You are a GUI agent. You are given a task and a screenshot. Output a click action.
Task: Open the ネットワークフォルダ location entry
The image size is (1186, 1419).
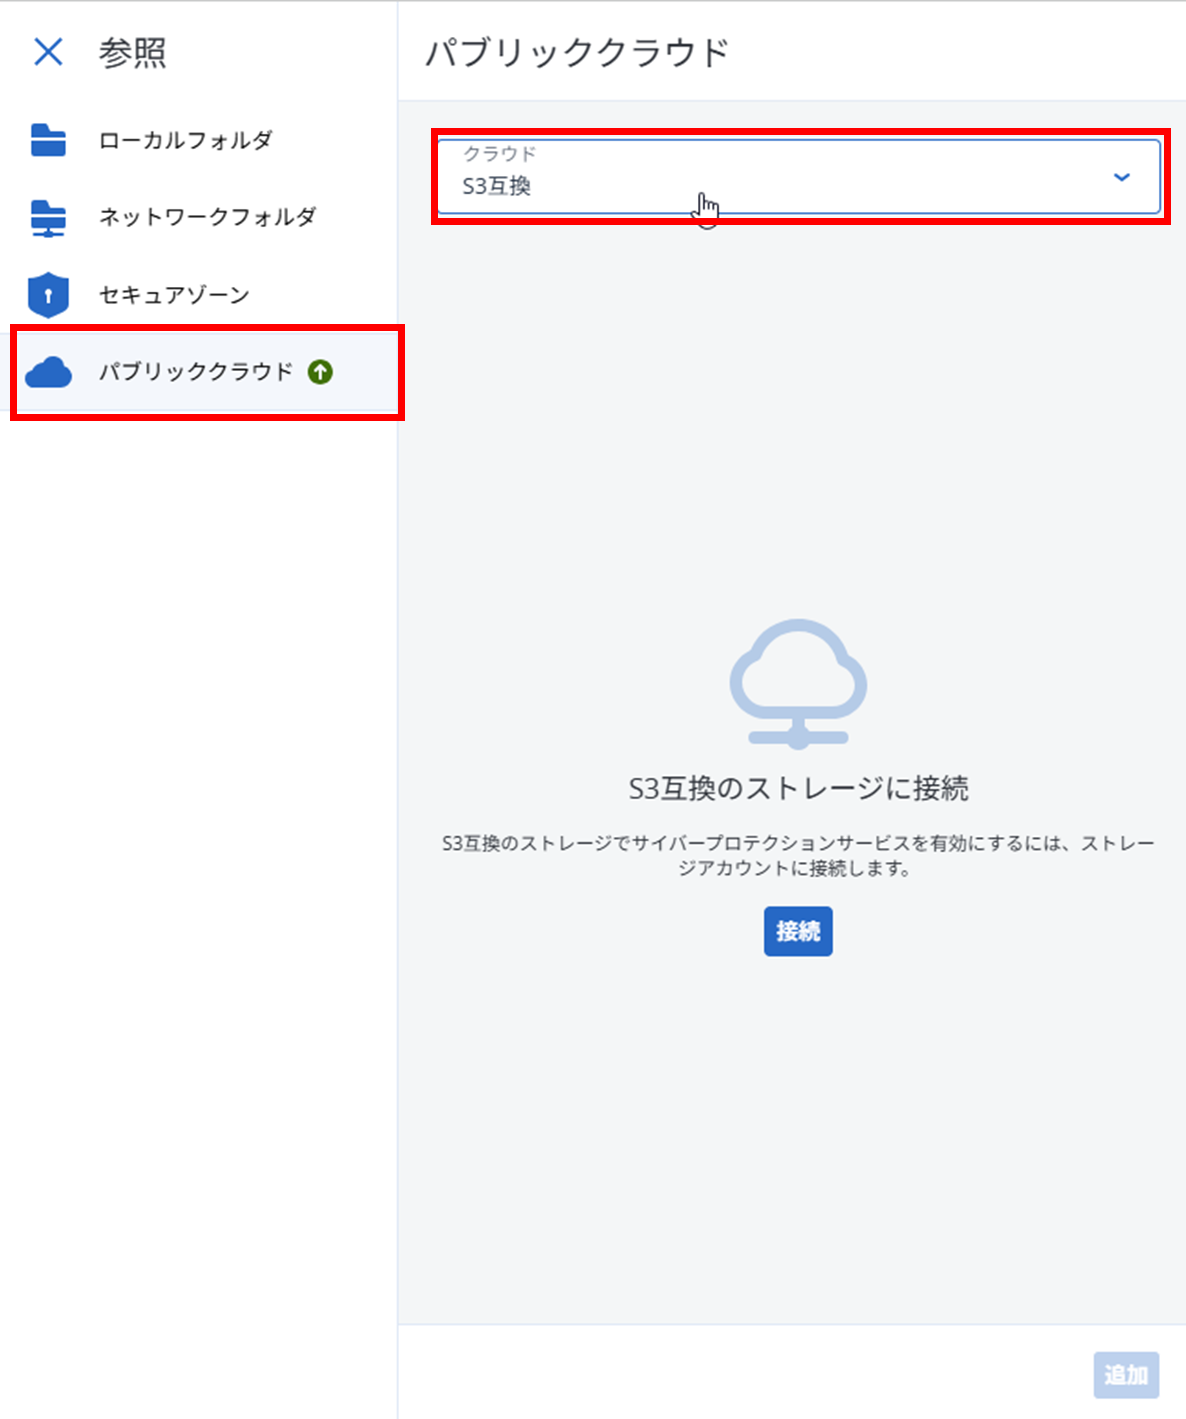[x=207, y=217]
